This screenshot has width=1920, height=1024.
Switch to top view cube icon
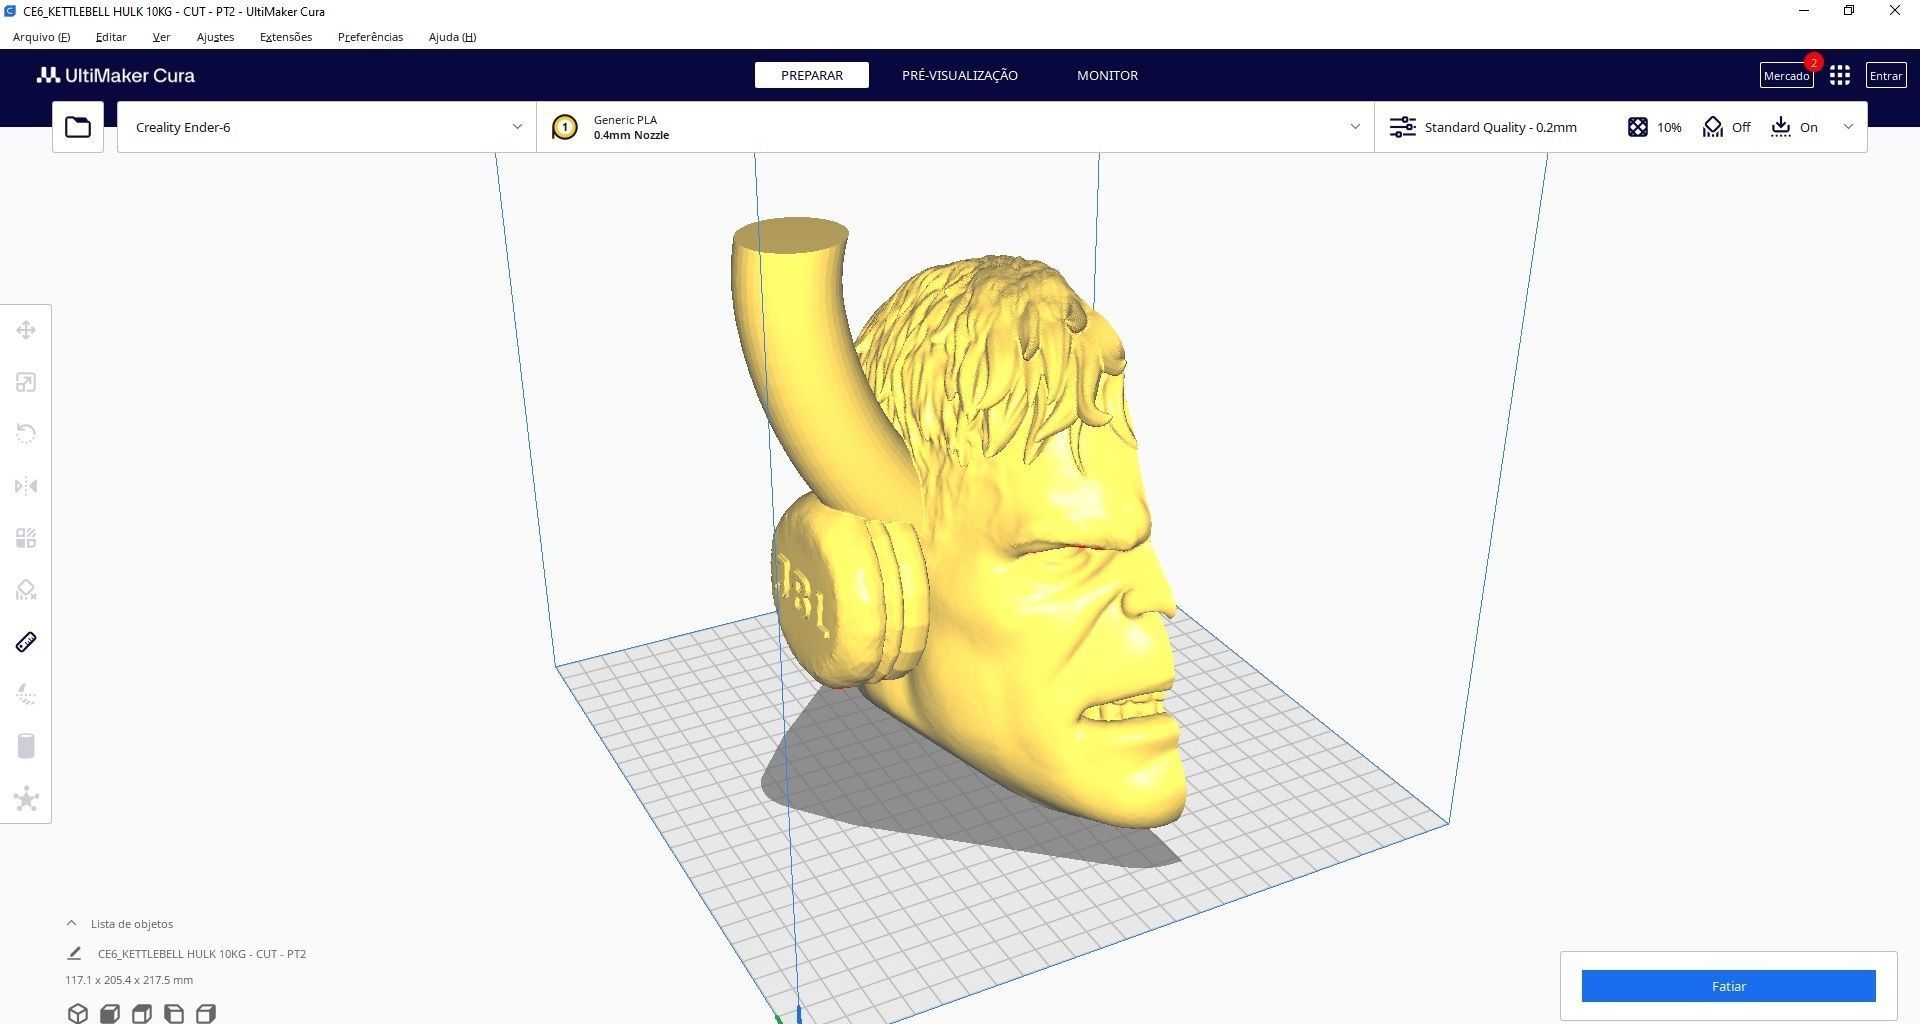[x=142, y=1013]
